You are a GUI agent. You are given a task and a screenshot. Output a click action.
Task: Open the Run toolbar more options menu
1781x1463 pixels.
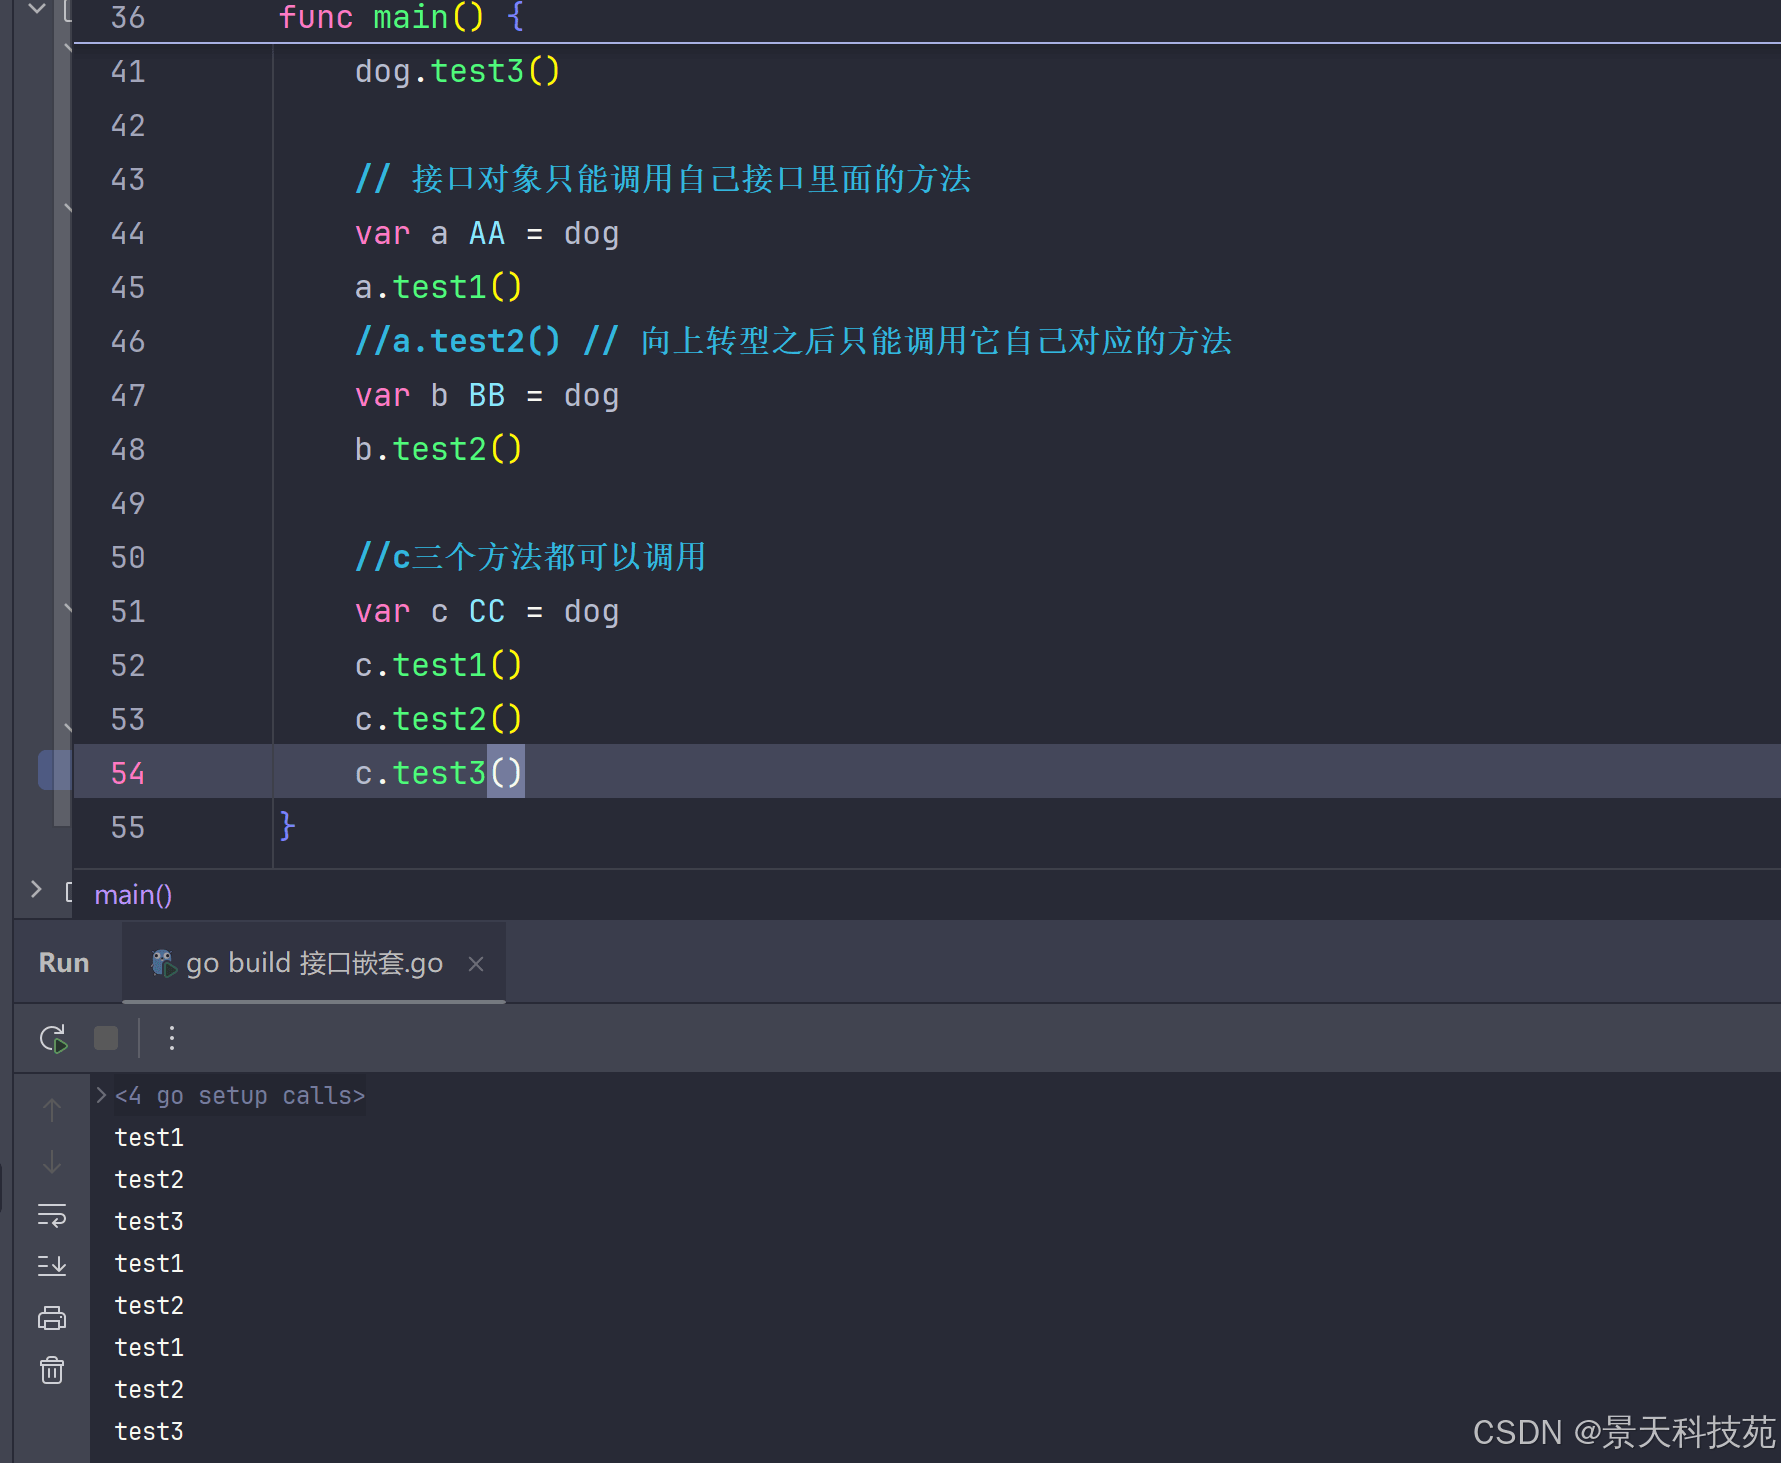click(x=172, y=1039)
